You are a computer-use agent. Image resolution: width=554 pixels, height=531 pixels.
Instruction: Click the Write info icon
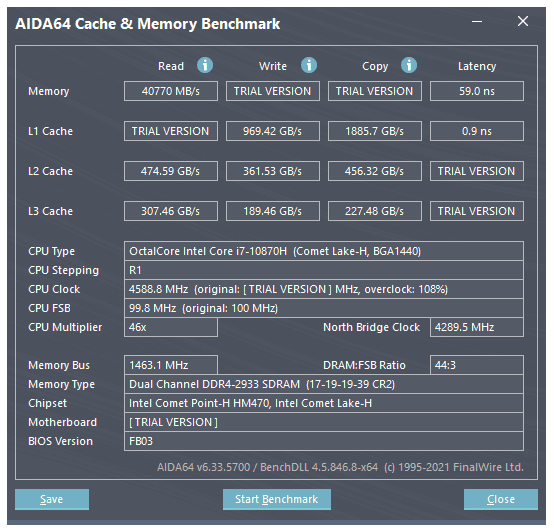click(309, 66)
